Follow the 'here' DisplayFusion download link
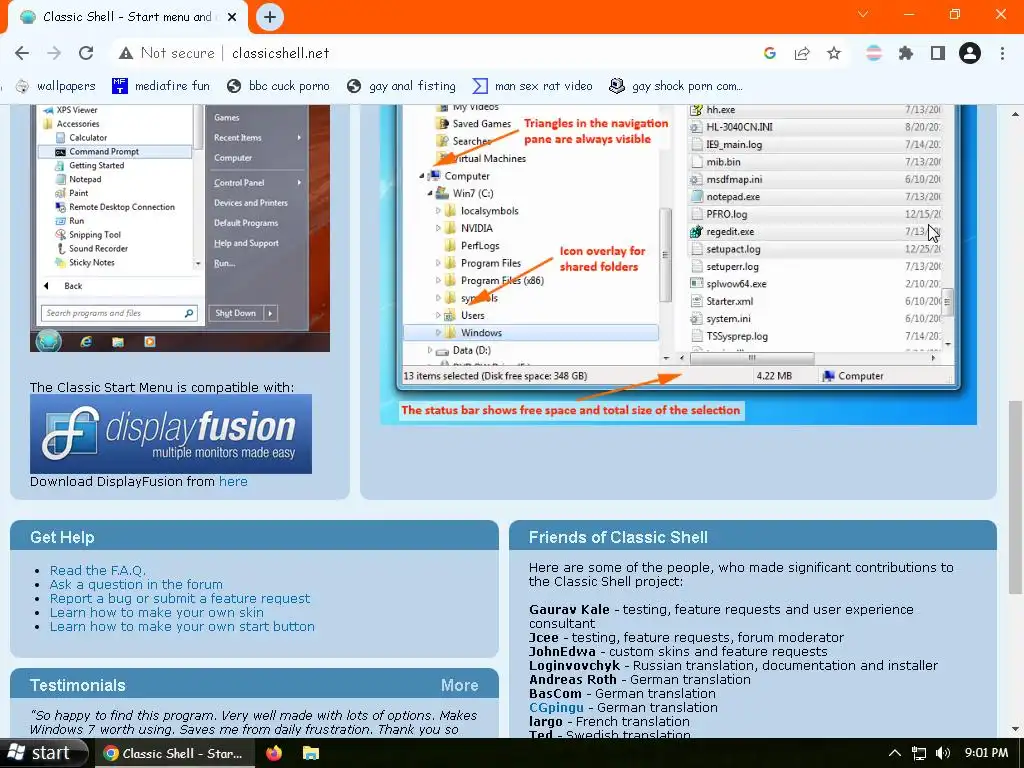Image resolution: width=1024 pixels, height=768 pixels. coord(233,481)
